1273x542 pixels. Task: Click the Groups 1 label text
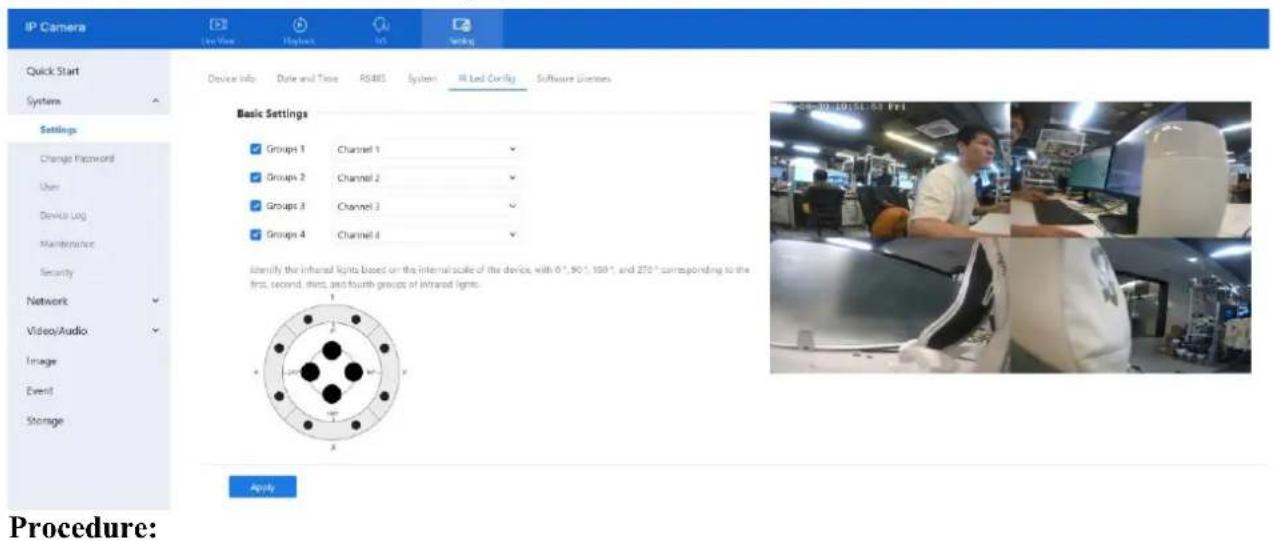tap(286, 149)
